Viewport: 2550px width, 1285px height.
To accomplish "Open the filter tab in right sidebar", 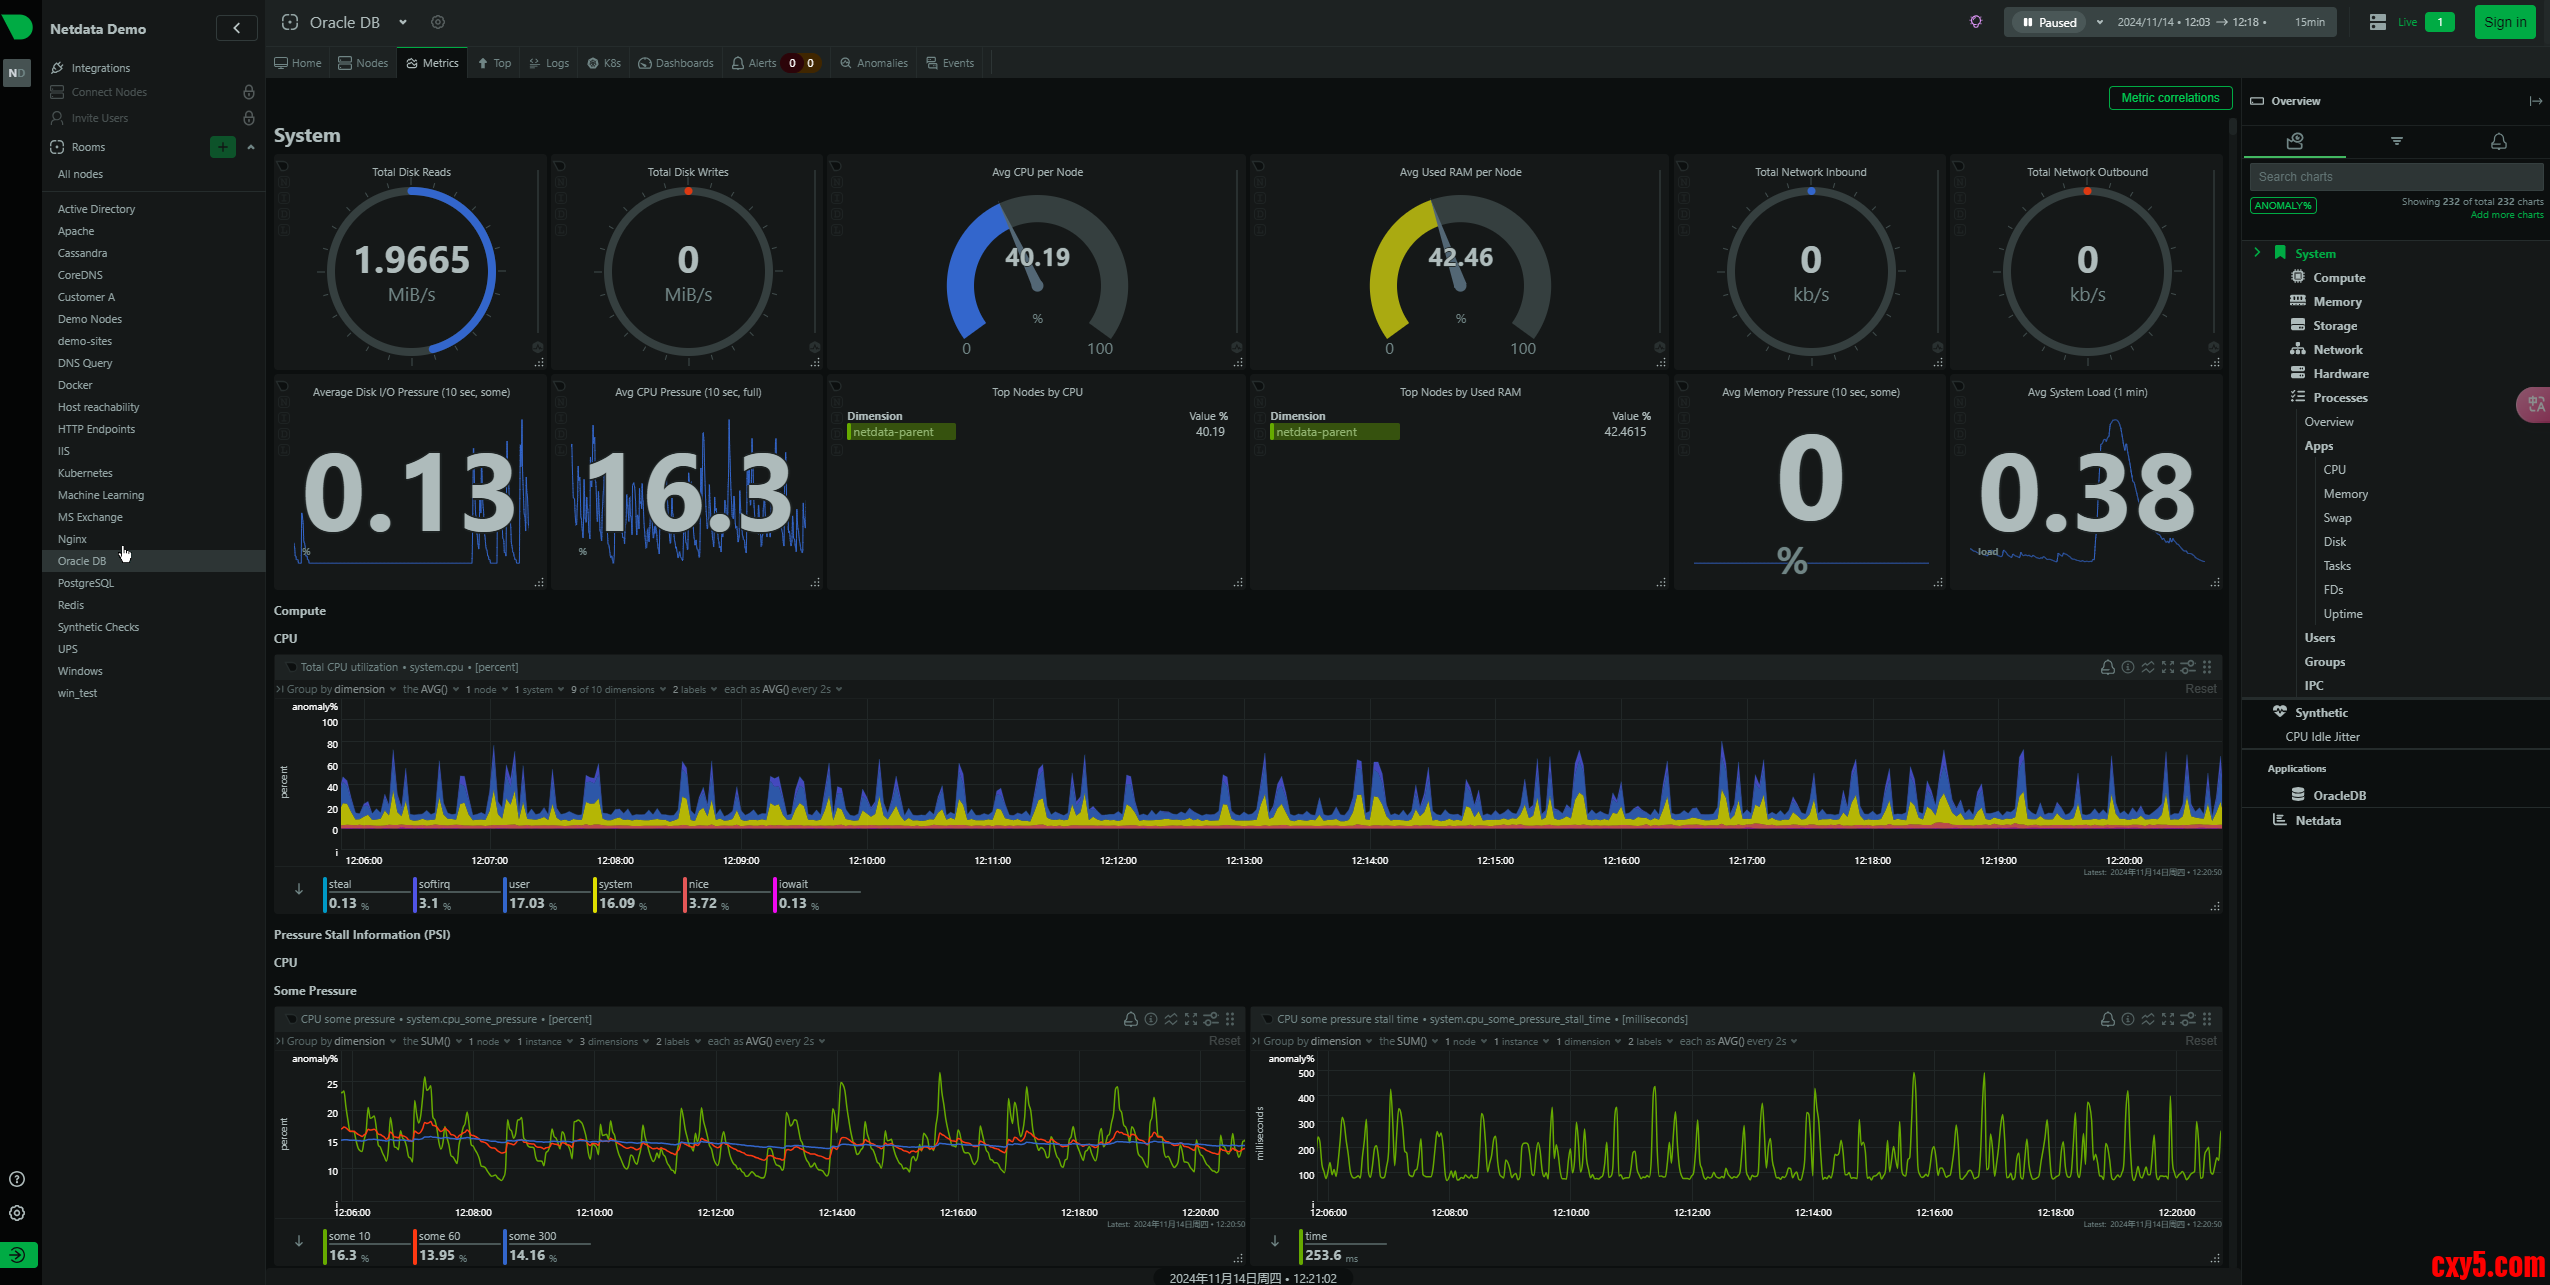I will pyautogui.click(x=2396, y=141).
